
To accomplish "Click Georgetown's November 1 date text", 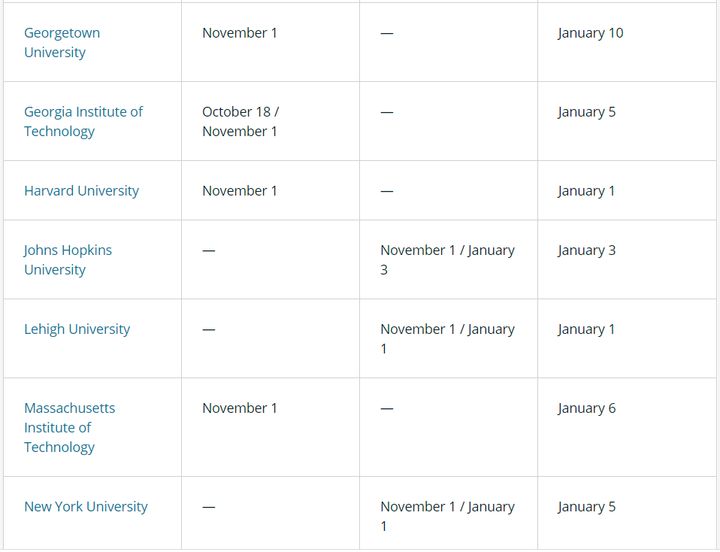I will [x=240, y=33].
